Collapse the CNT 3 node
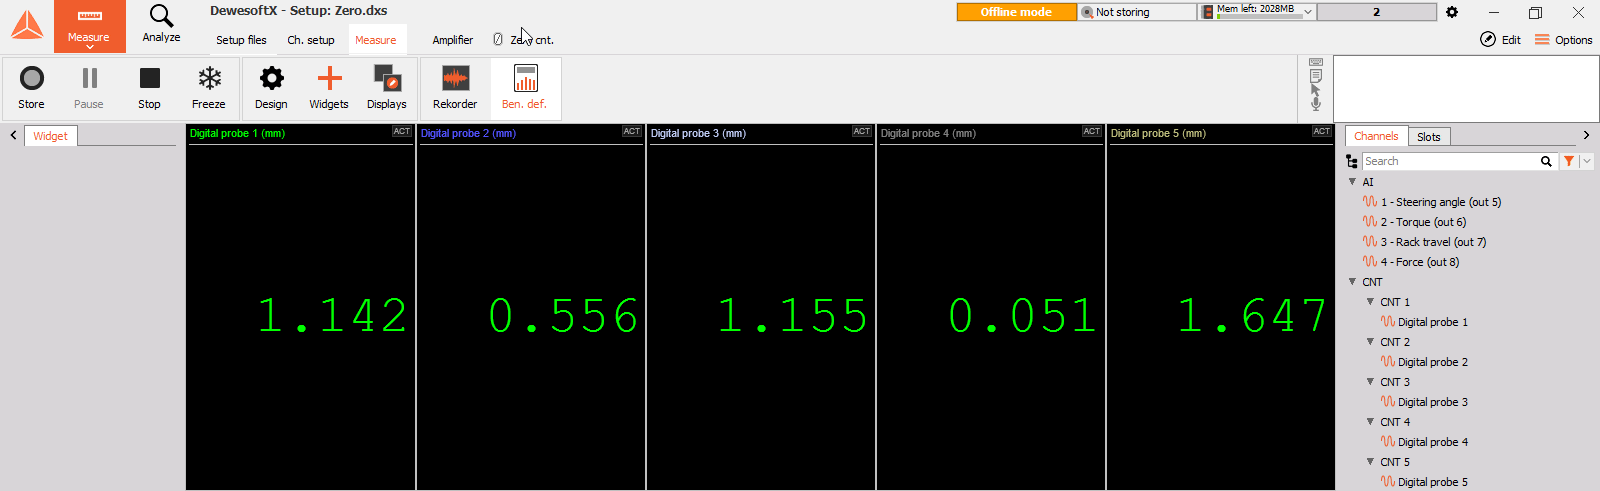Viewport: 1600px width, 491px height. click(x=1371, y=381)
